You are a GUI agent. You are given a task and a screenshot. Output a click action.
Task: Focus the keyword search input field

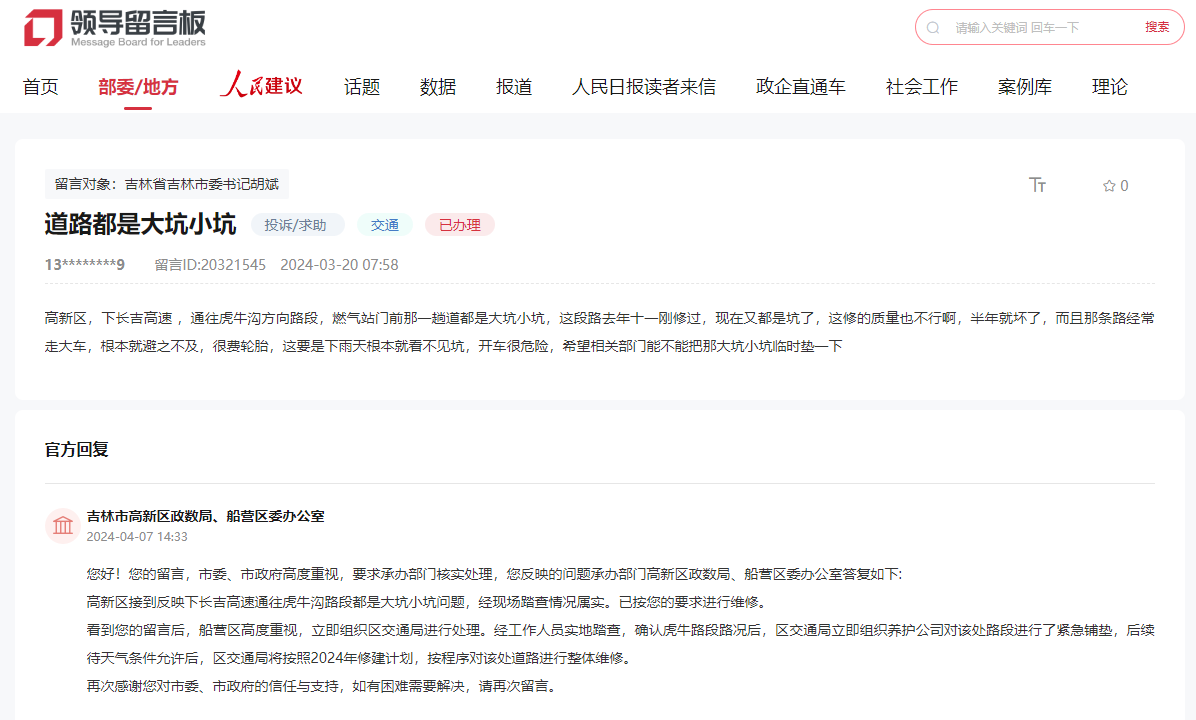pyautogui.click(x=1040, y=28)
